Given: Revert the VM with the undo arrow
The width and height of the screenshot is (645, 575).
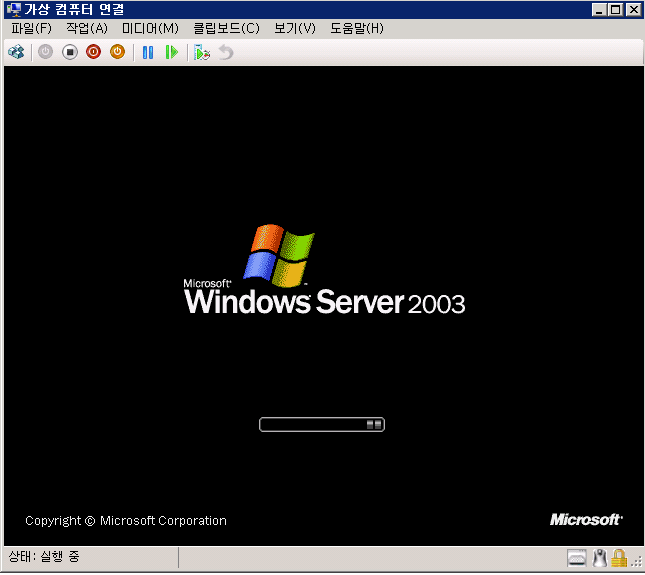Looking at the screenshot, I should pos(226,52).
